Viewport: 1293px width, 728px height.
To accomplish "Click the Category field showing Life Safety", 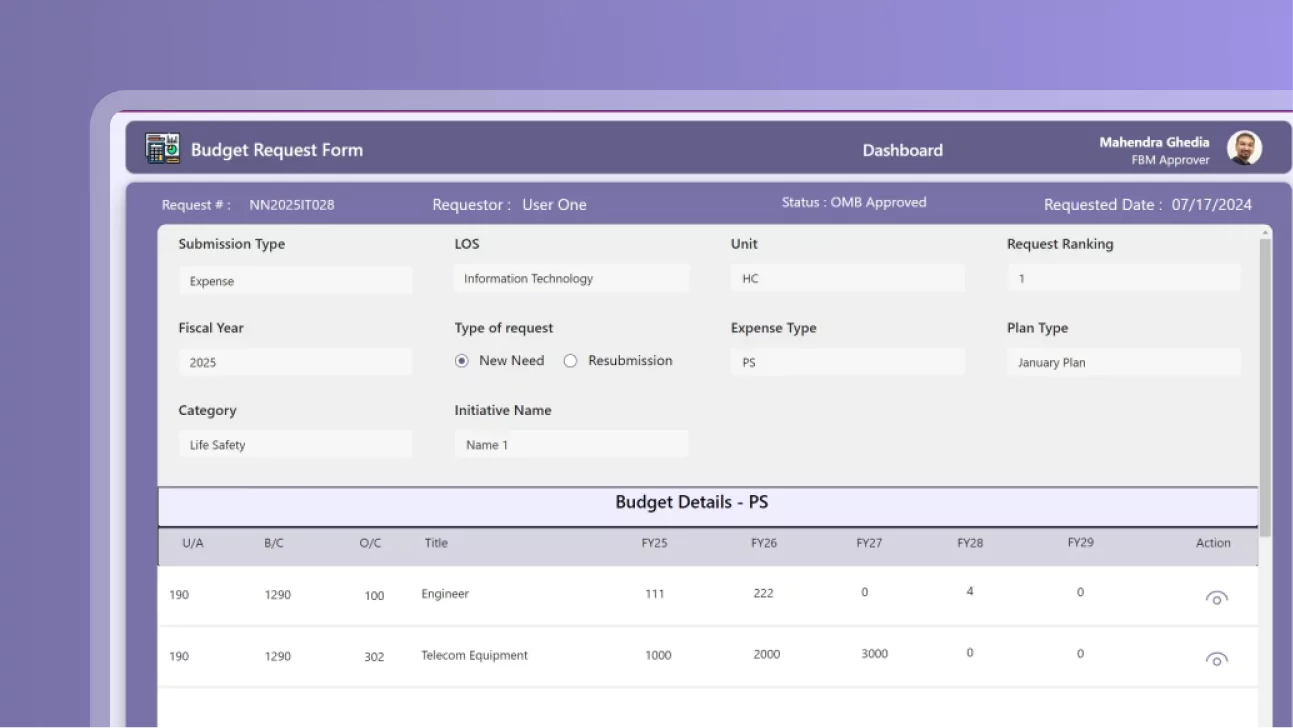I will pos(295,444).
